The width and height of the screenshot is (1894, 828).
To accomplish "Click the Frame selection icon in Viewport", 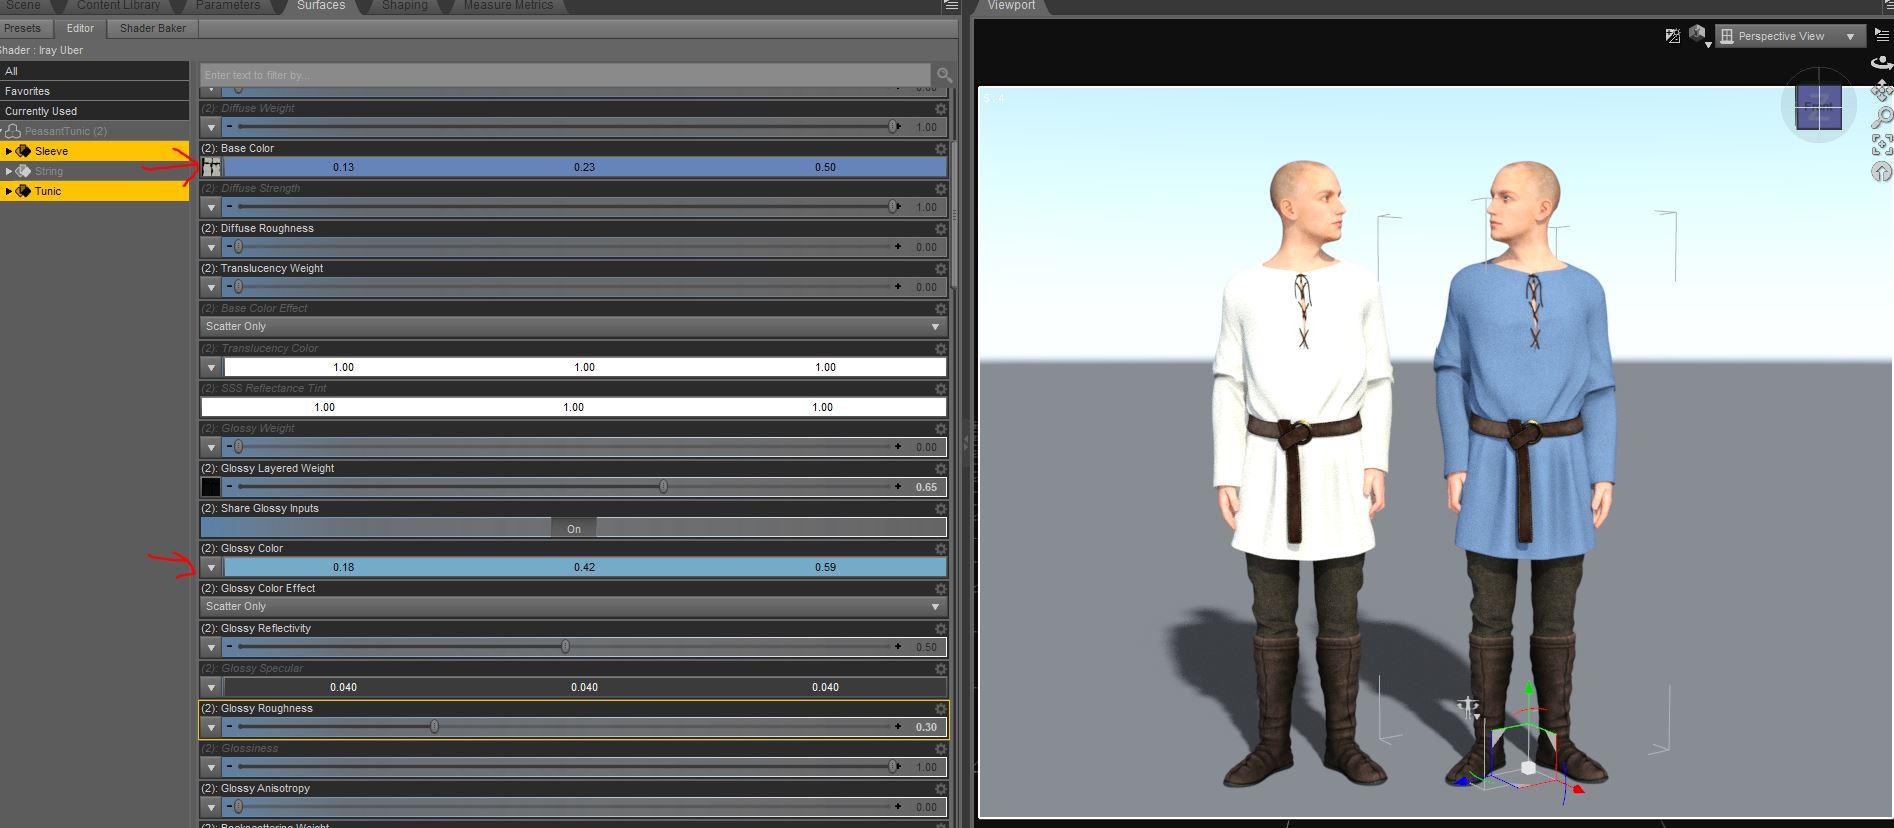I will tap(1881, 145).
